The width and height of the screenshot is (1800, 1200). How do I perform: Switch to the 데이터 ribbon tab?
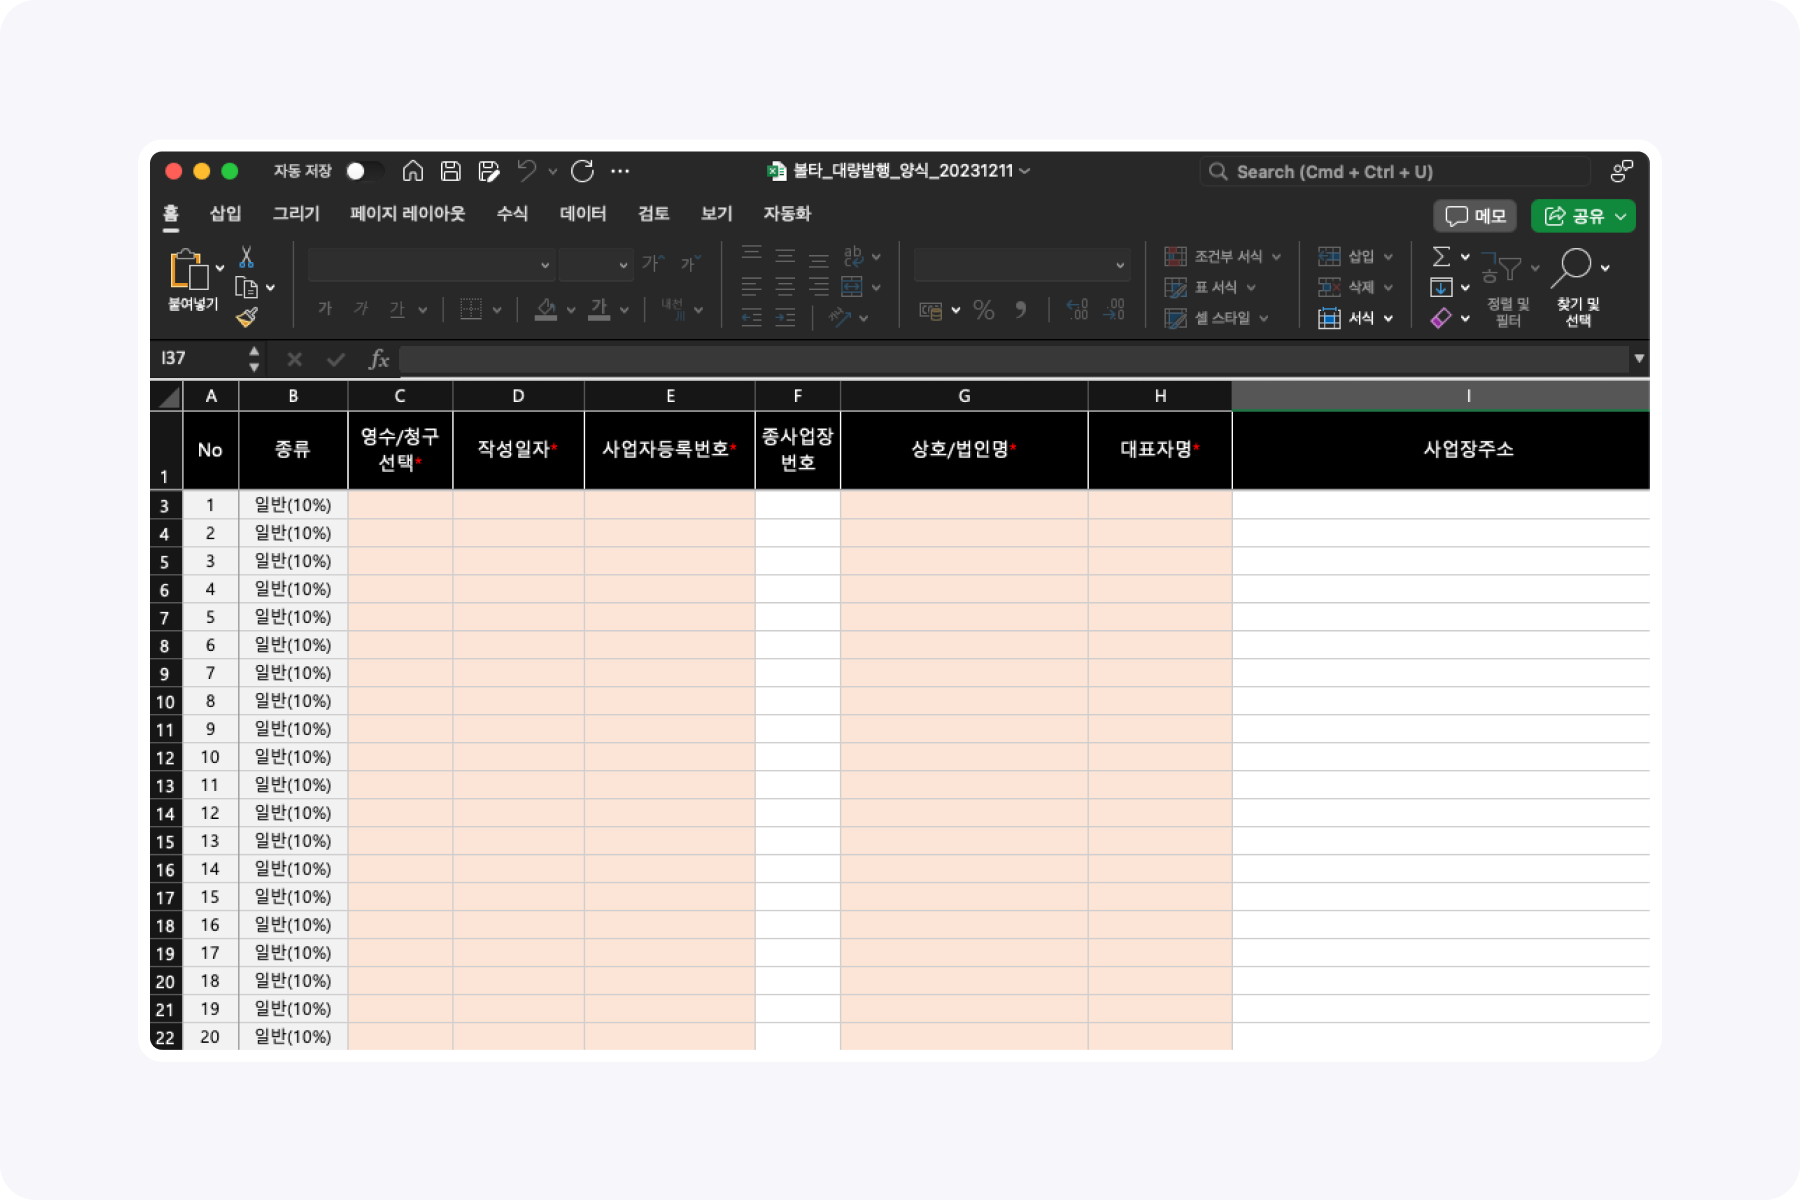(x=583, y=214)
